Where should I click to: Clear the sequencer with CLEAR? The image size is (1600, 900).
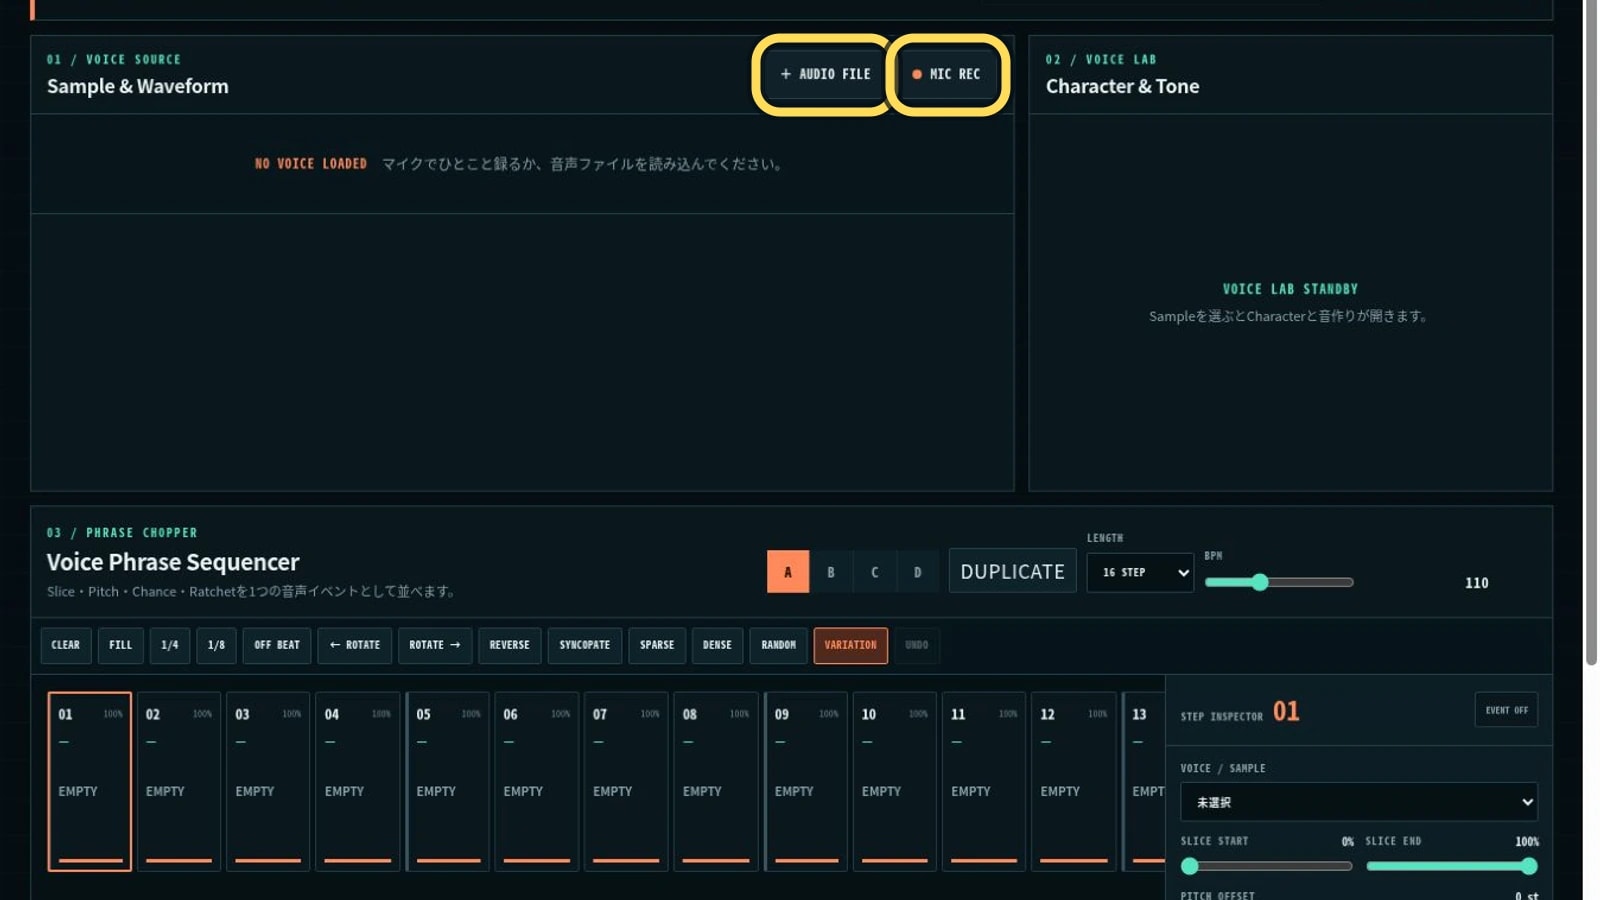pos(66,645)
